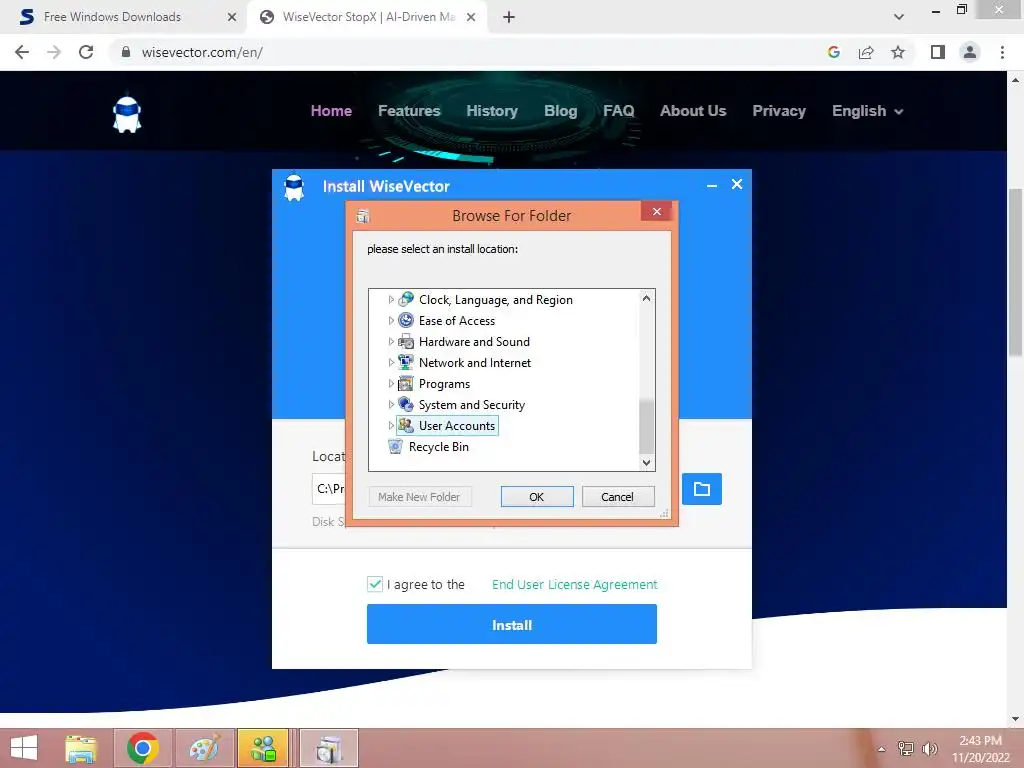
Task: Click the folder tree scrollbar thumb
Action: coord(646,426)
